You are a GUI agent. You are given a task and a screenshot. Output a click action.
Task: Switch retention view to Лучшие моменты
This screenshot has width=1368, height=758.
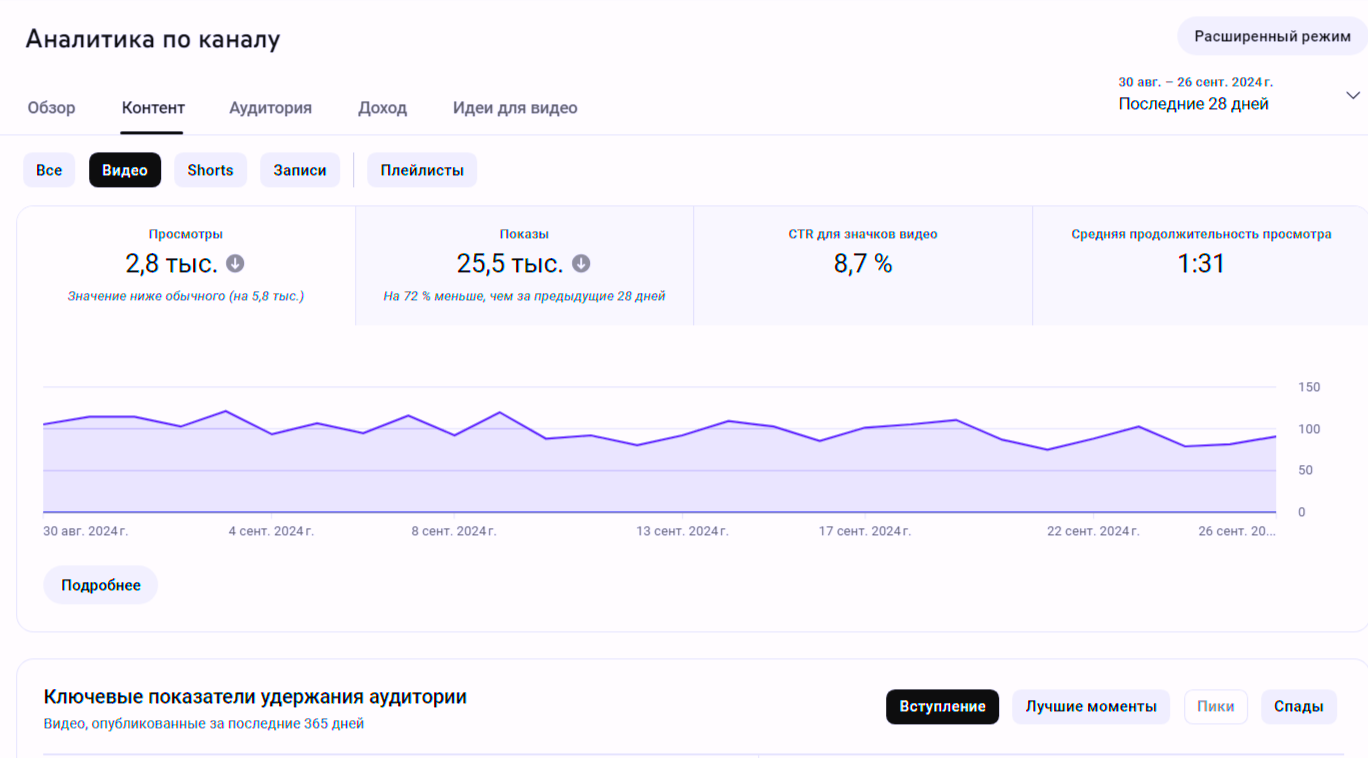click(1090, 706)
